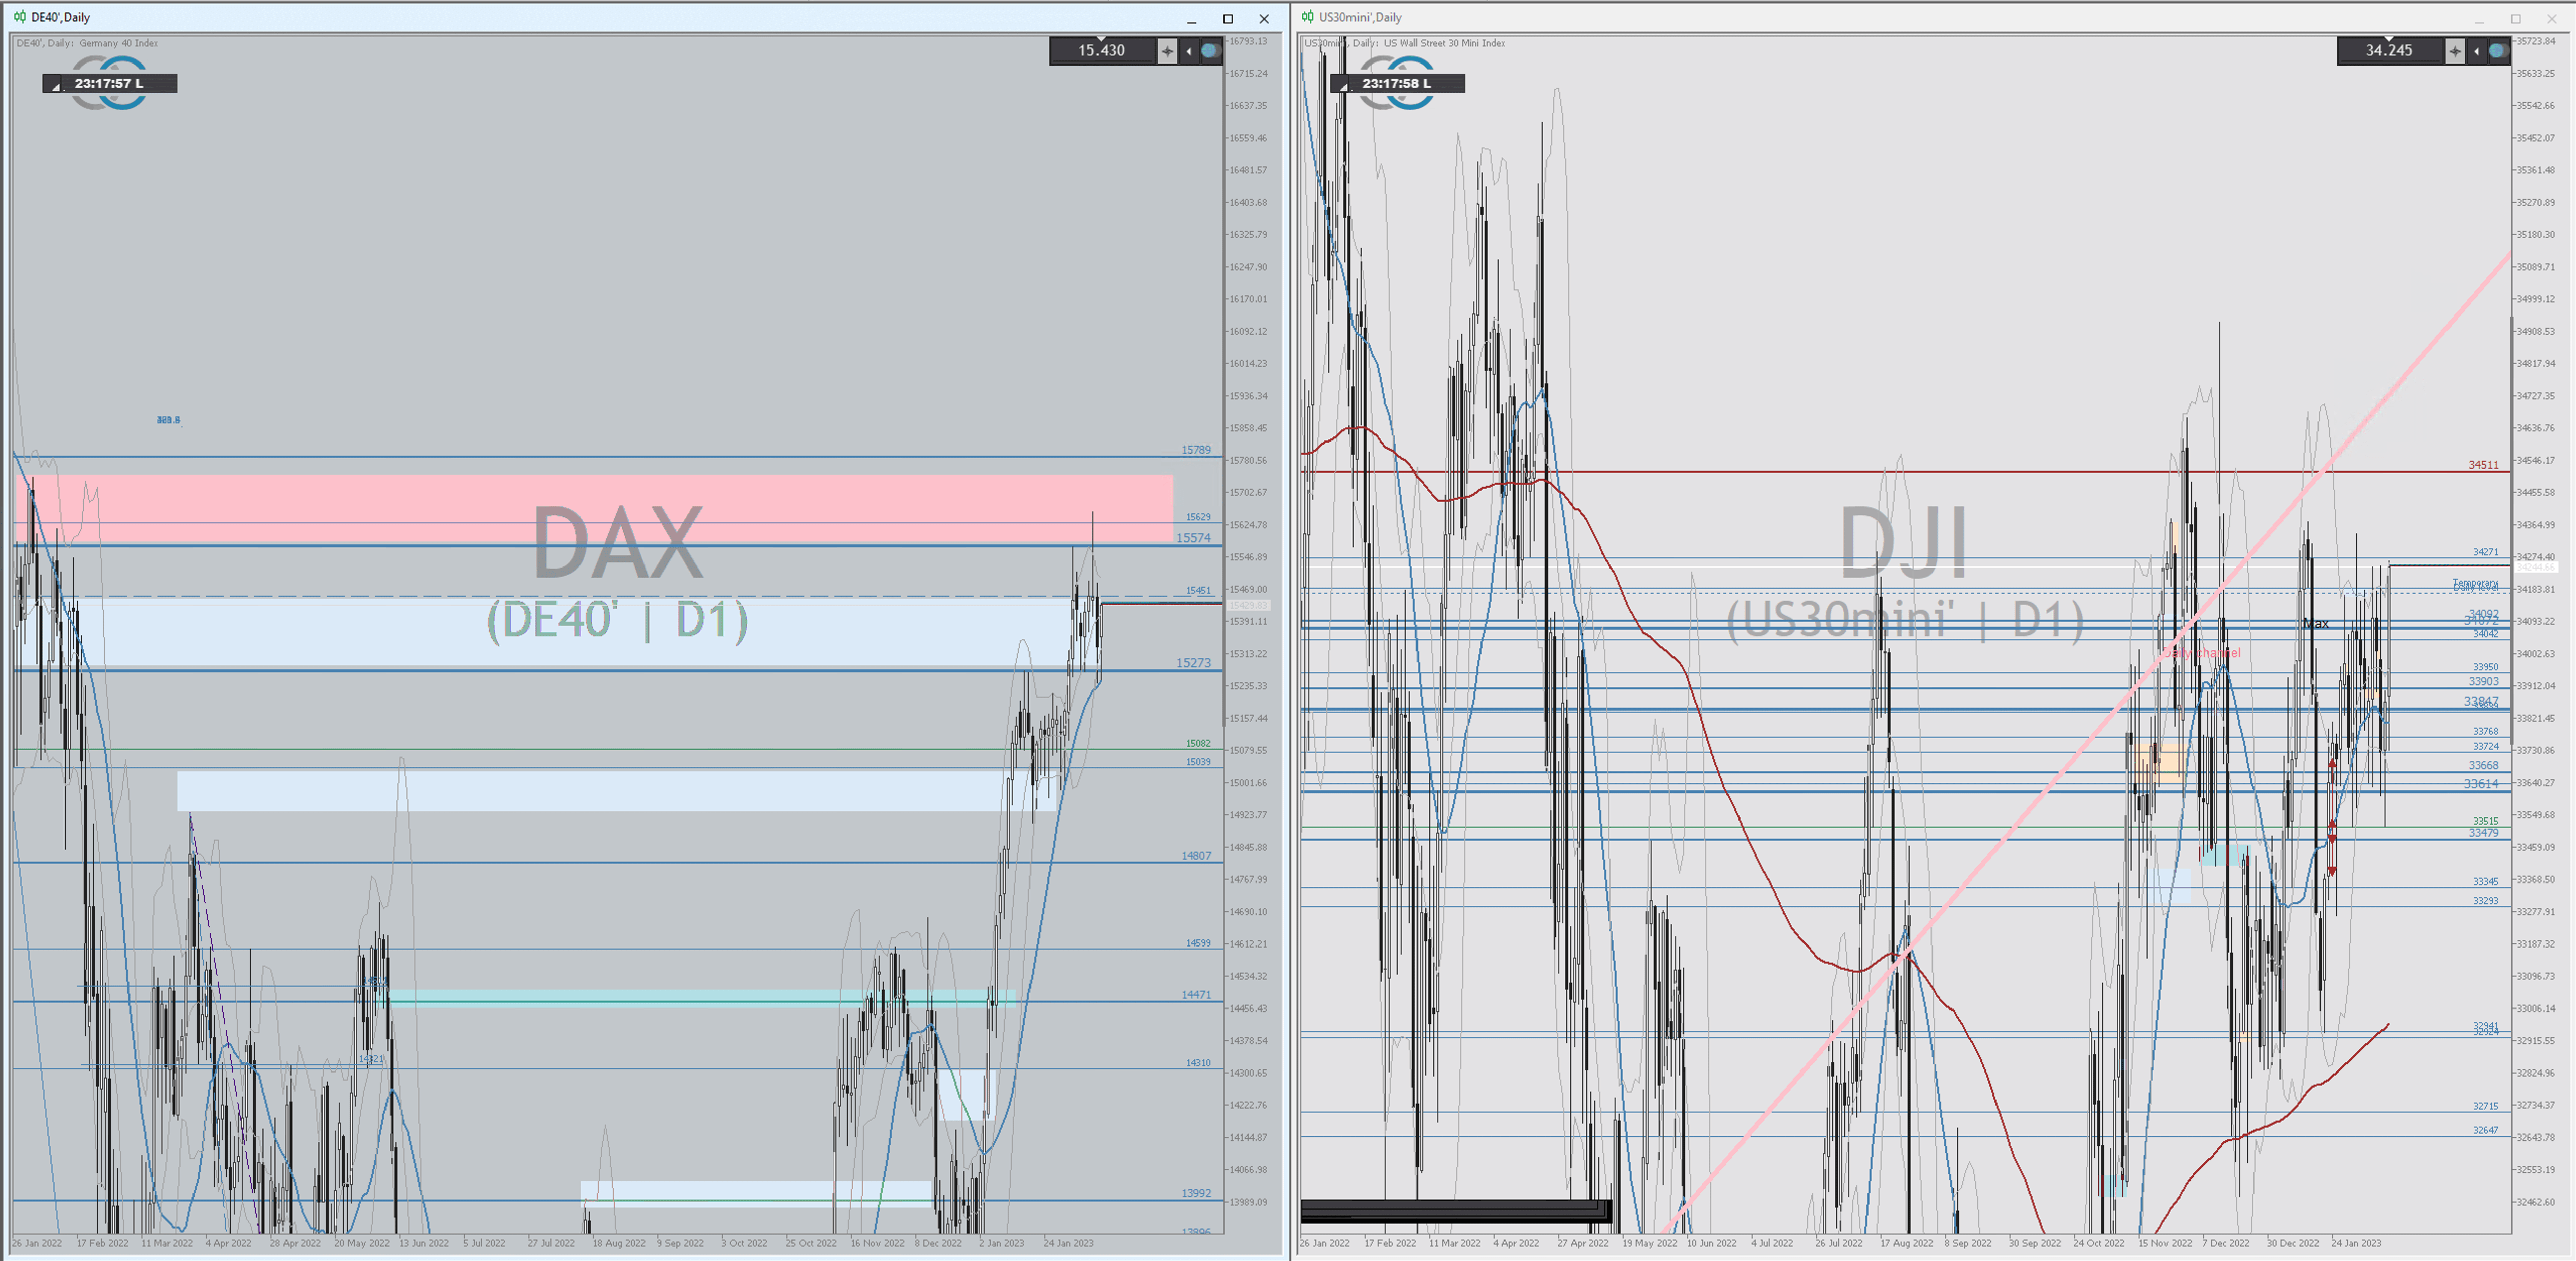2576x1261 pixels.
Task: Click the 'DE40', Daily: Germany 40 Index' caption
Action: [x=87, y=43]
